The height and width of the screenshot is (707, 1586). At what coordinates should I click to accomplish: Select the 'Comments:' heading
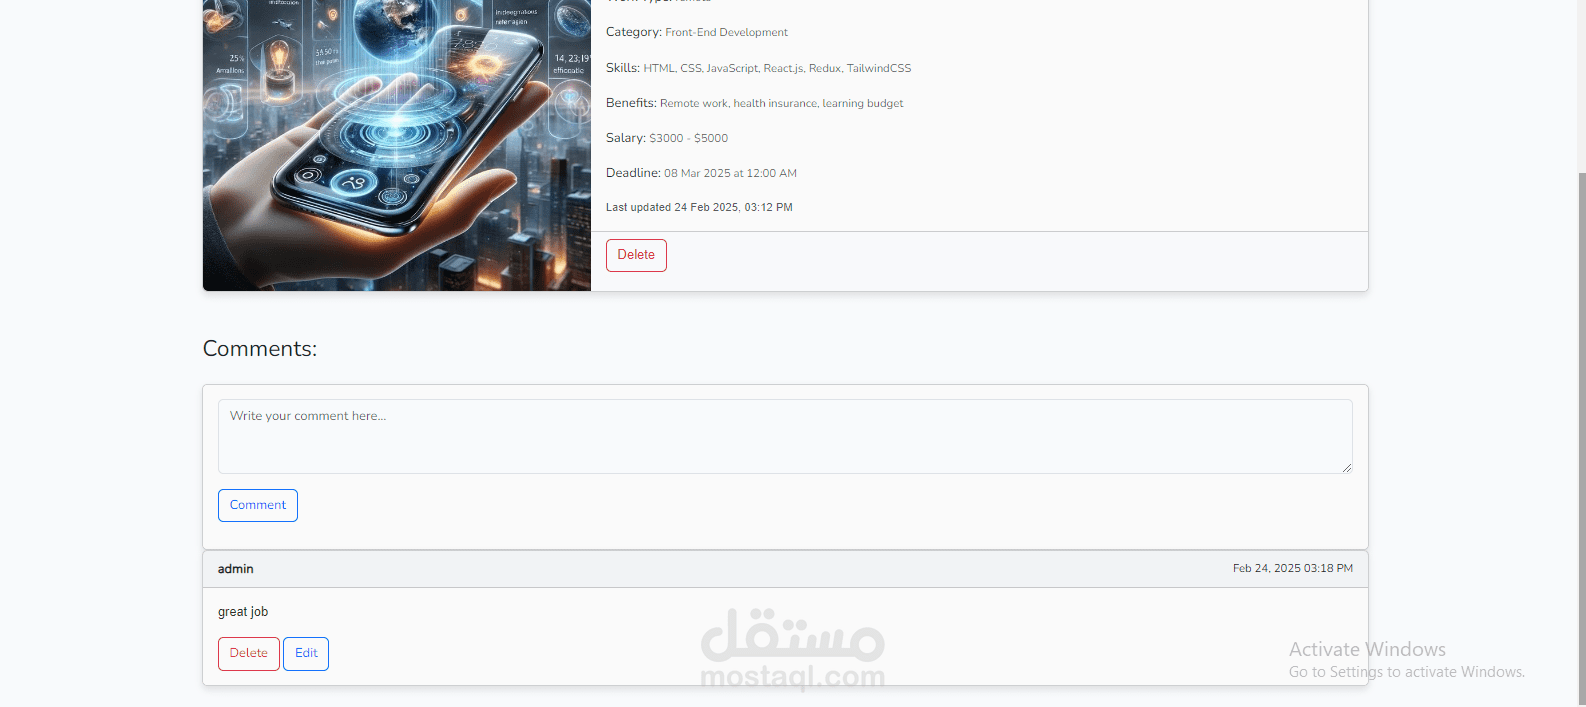(x=260, y=349)
